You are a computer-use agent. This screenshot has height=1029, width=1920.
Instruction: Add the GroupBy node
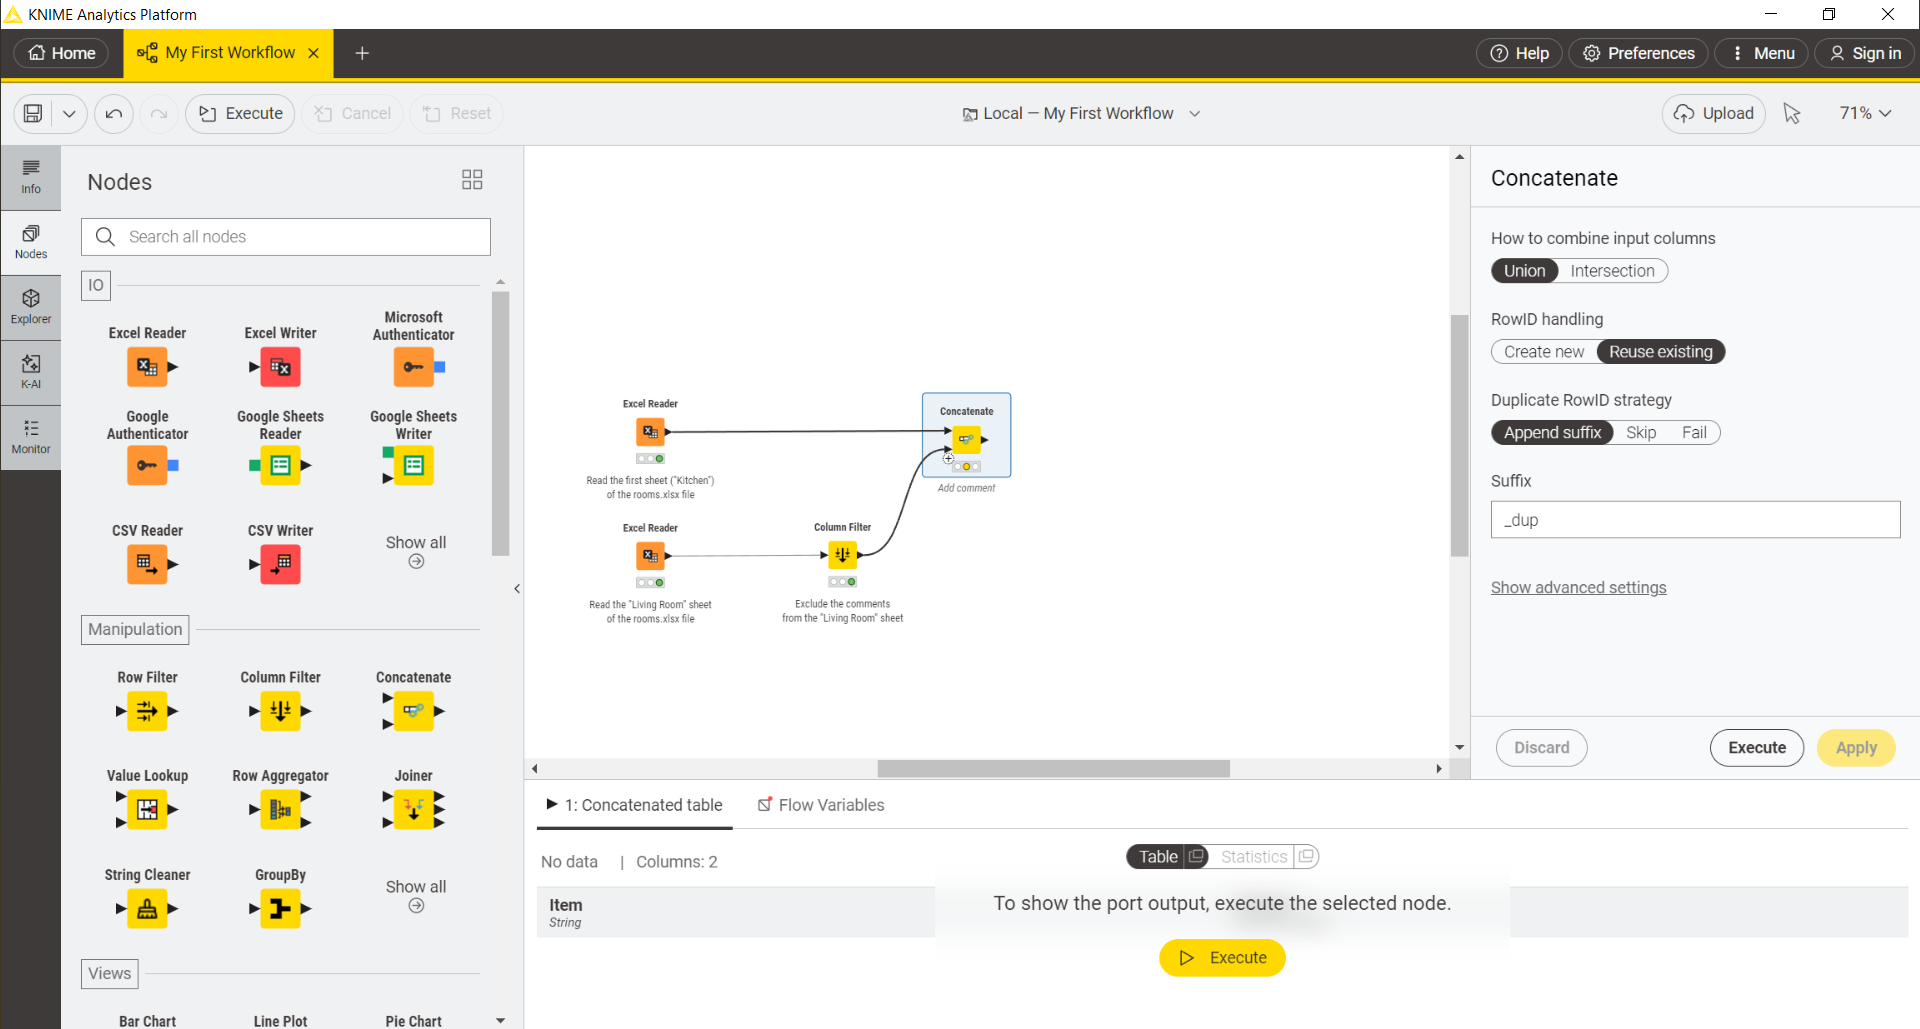click(280, 909)
